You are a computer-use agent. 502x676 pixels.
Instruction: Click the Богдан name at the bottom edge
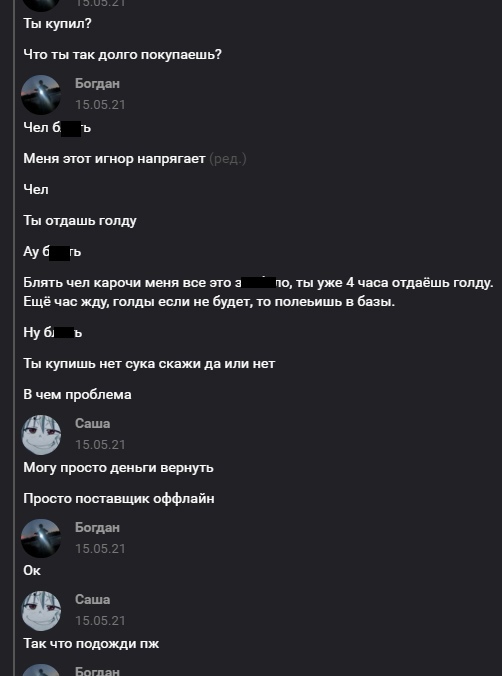(x=97, y=671)
